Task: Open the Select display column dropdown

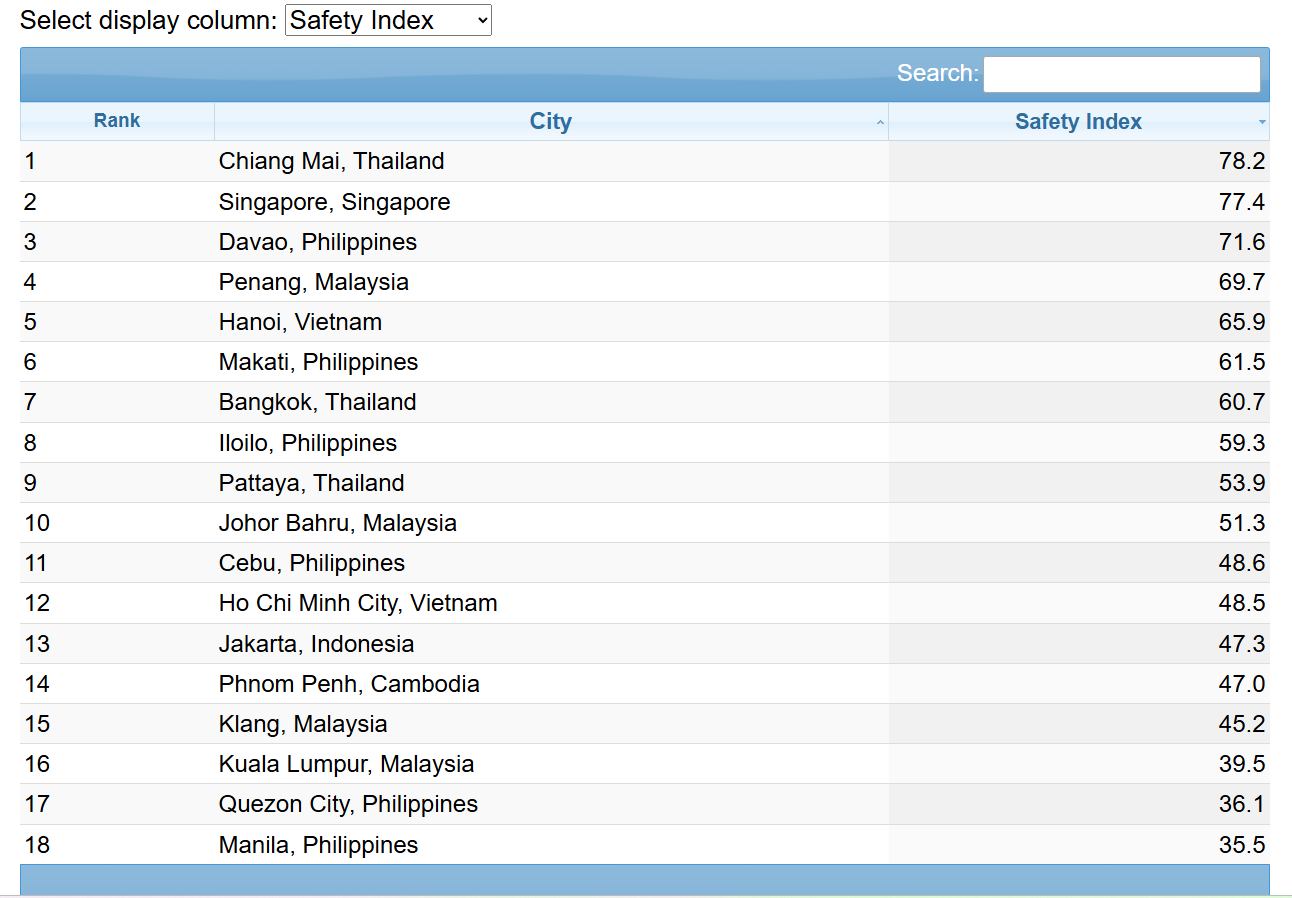Action: click(x=388, y=20)
